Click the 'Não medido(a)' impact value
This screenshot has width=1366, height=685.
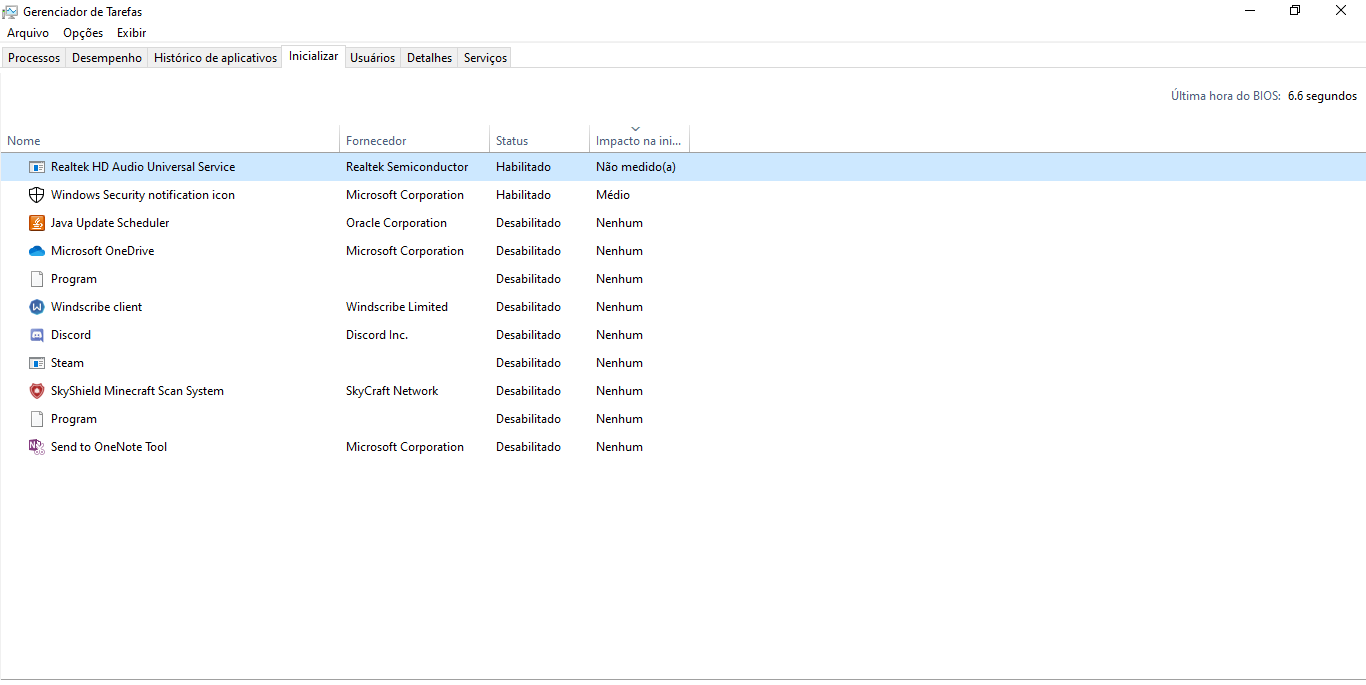click(x=636, y=167)
